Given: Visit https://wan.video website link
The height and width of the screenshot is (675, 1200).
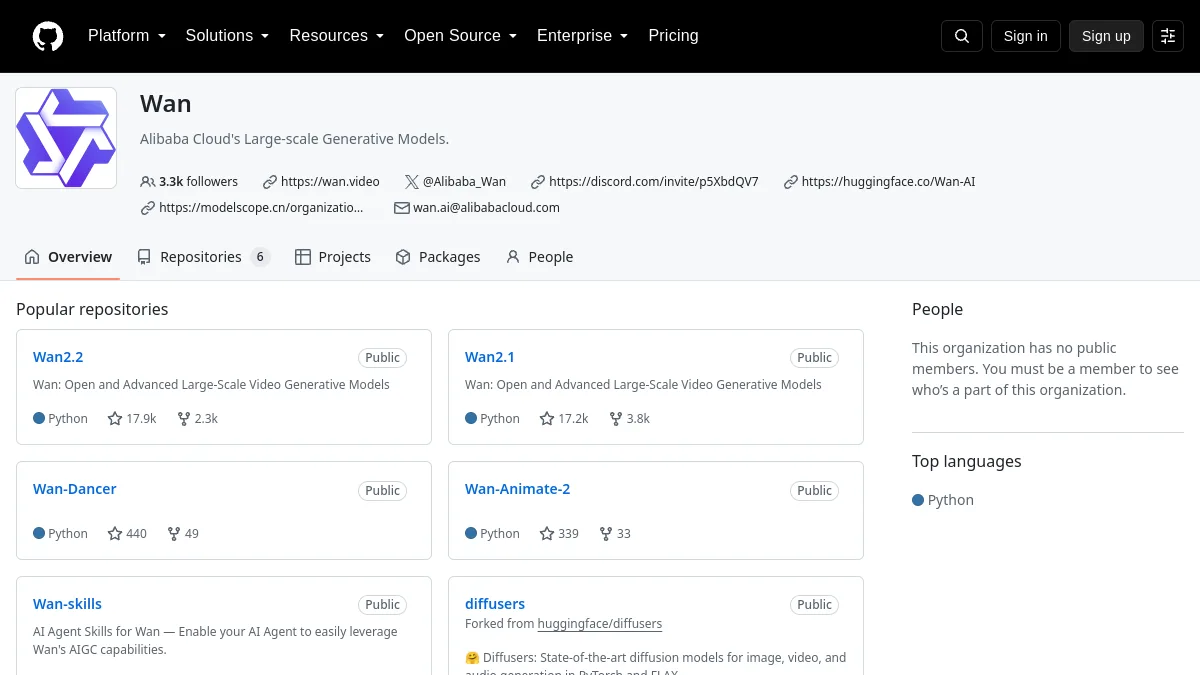Looking at the screenshot, I should pos(330,182).
